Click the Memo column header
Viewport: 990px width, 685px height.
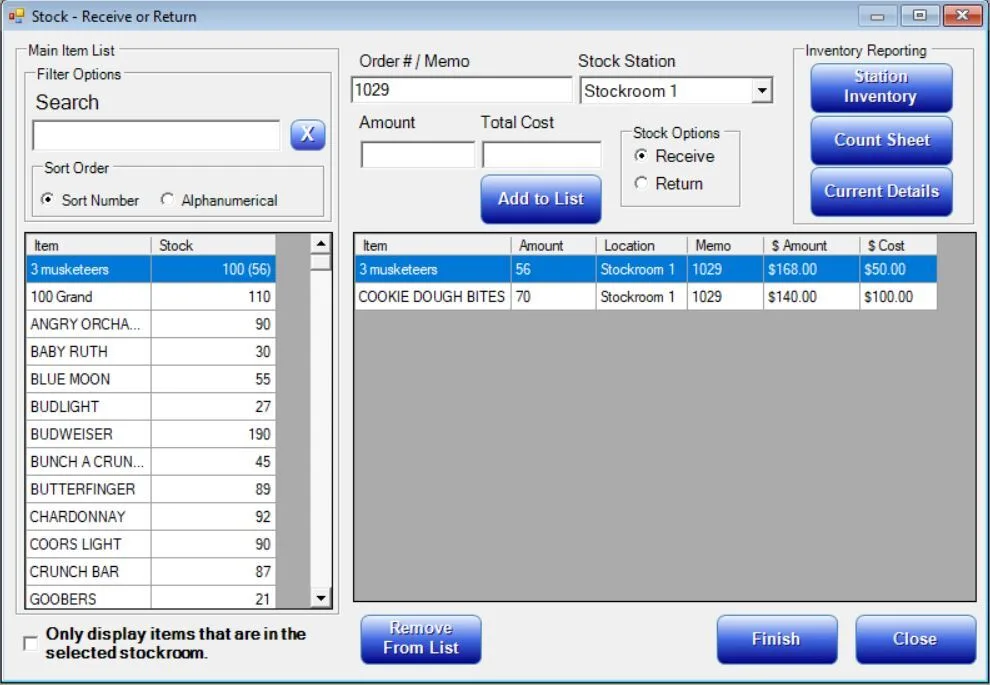(x=725, y=245)
